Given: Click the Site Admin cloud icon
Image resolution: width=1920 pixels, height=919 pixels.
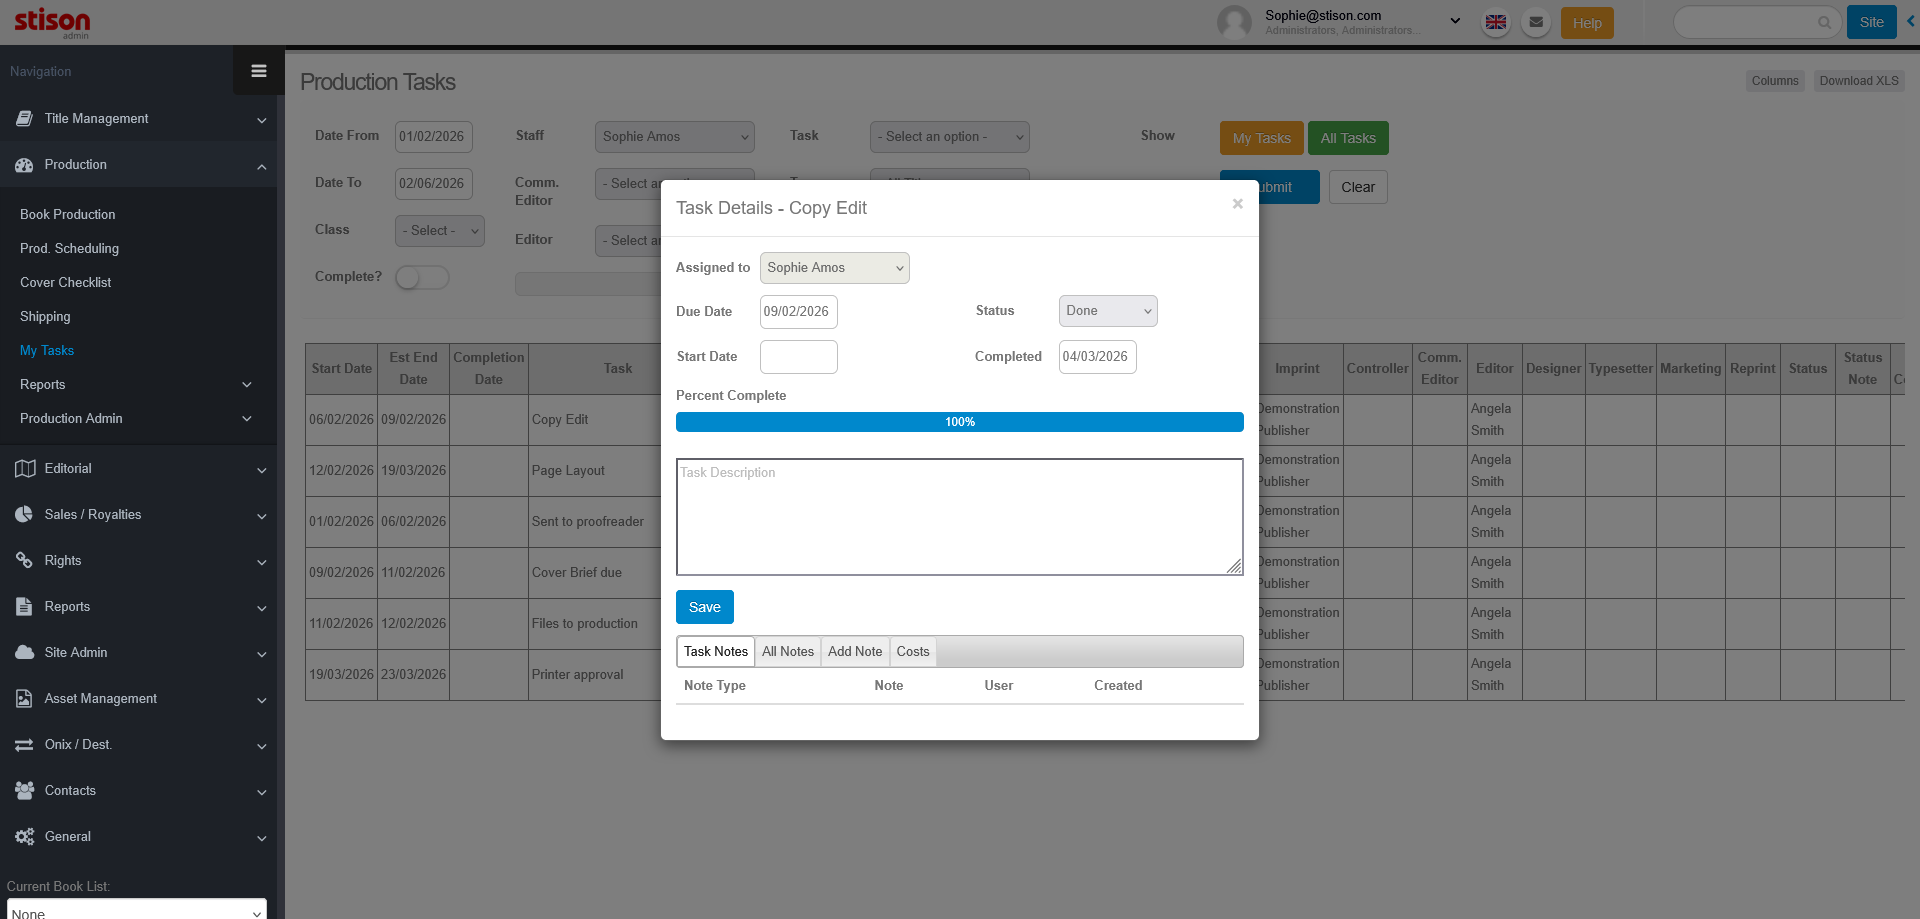Looking at the screenshot, I should (25, 652).
